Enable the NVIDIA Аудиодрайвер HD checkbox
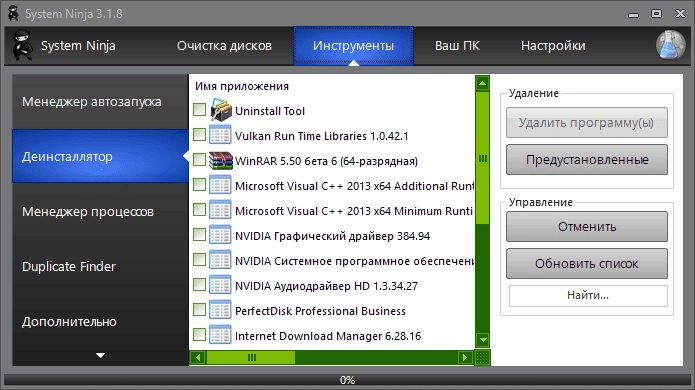The image size is (695, 390). [x=199, y=285]
